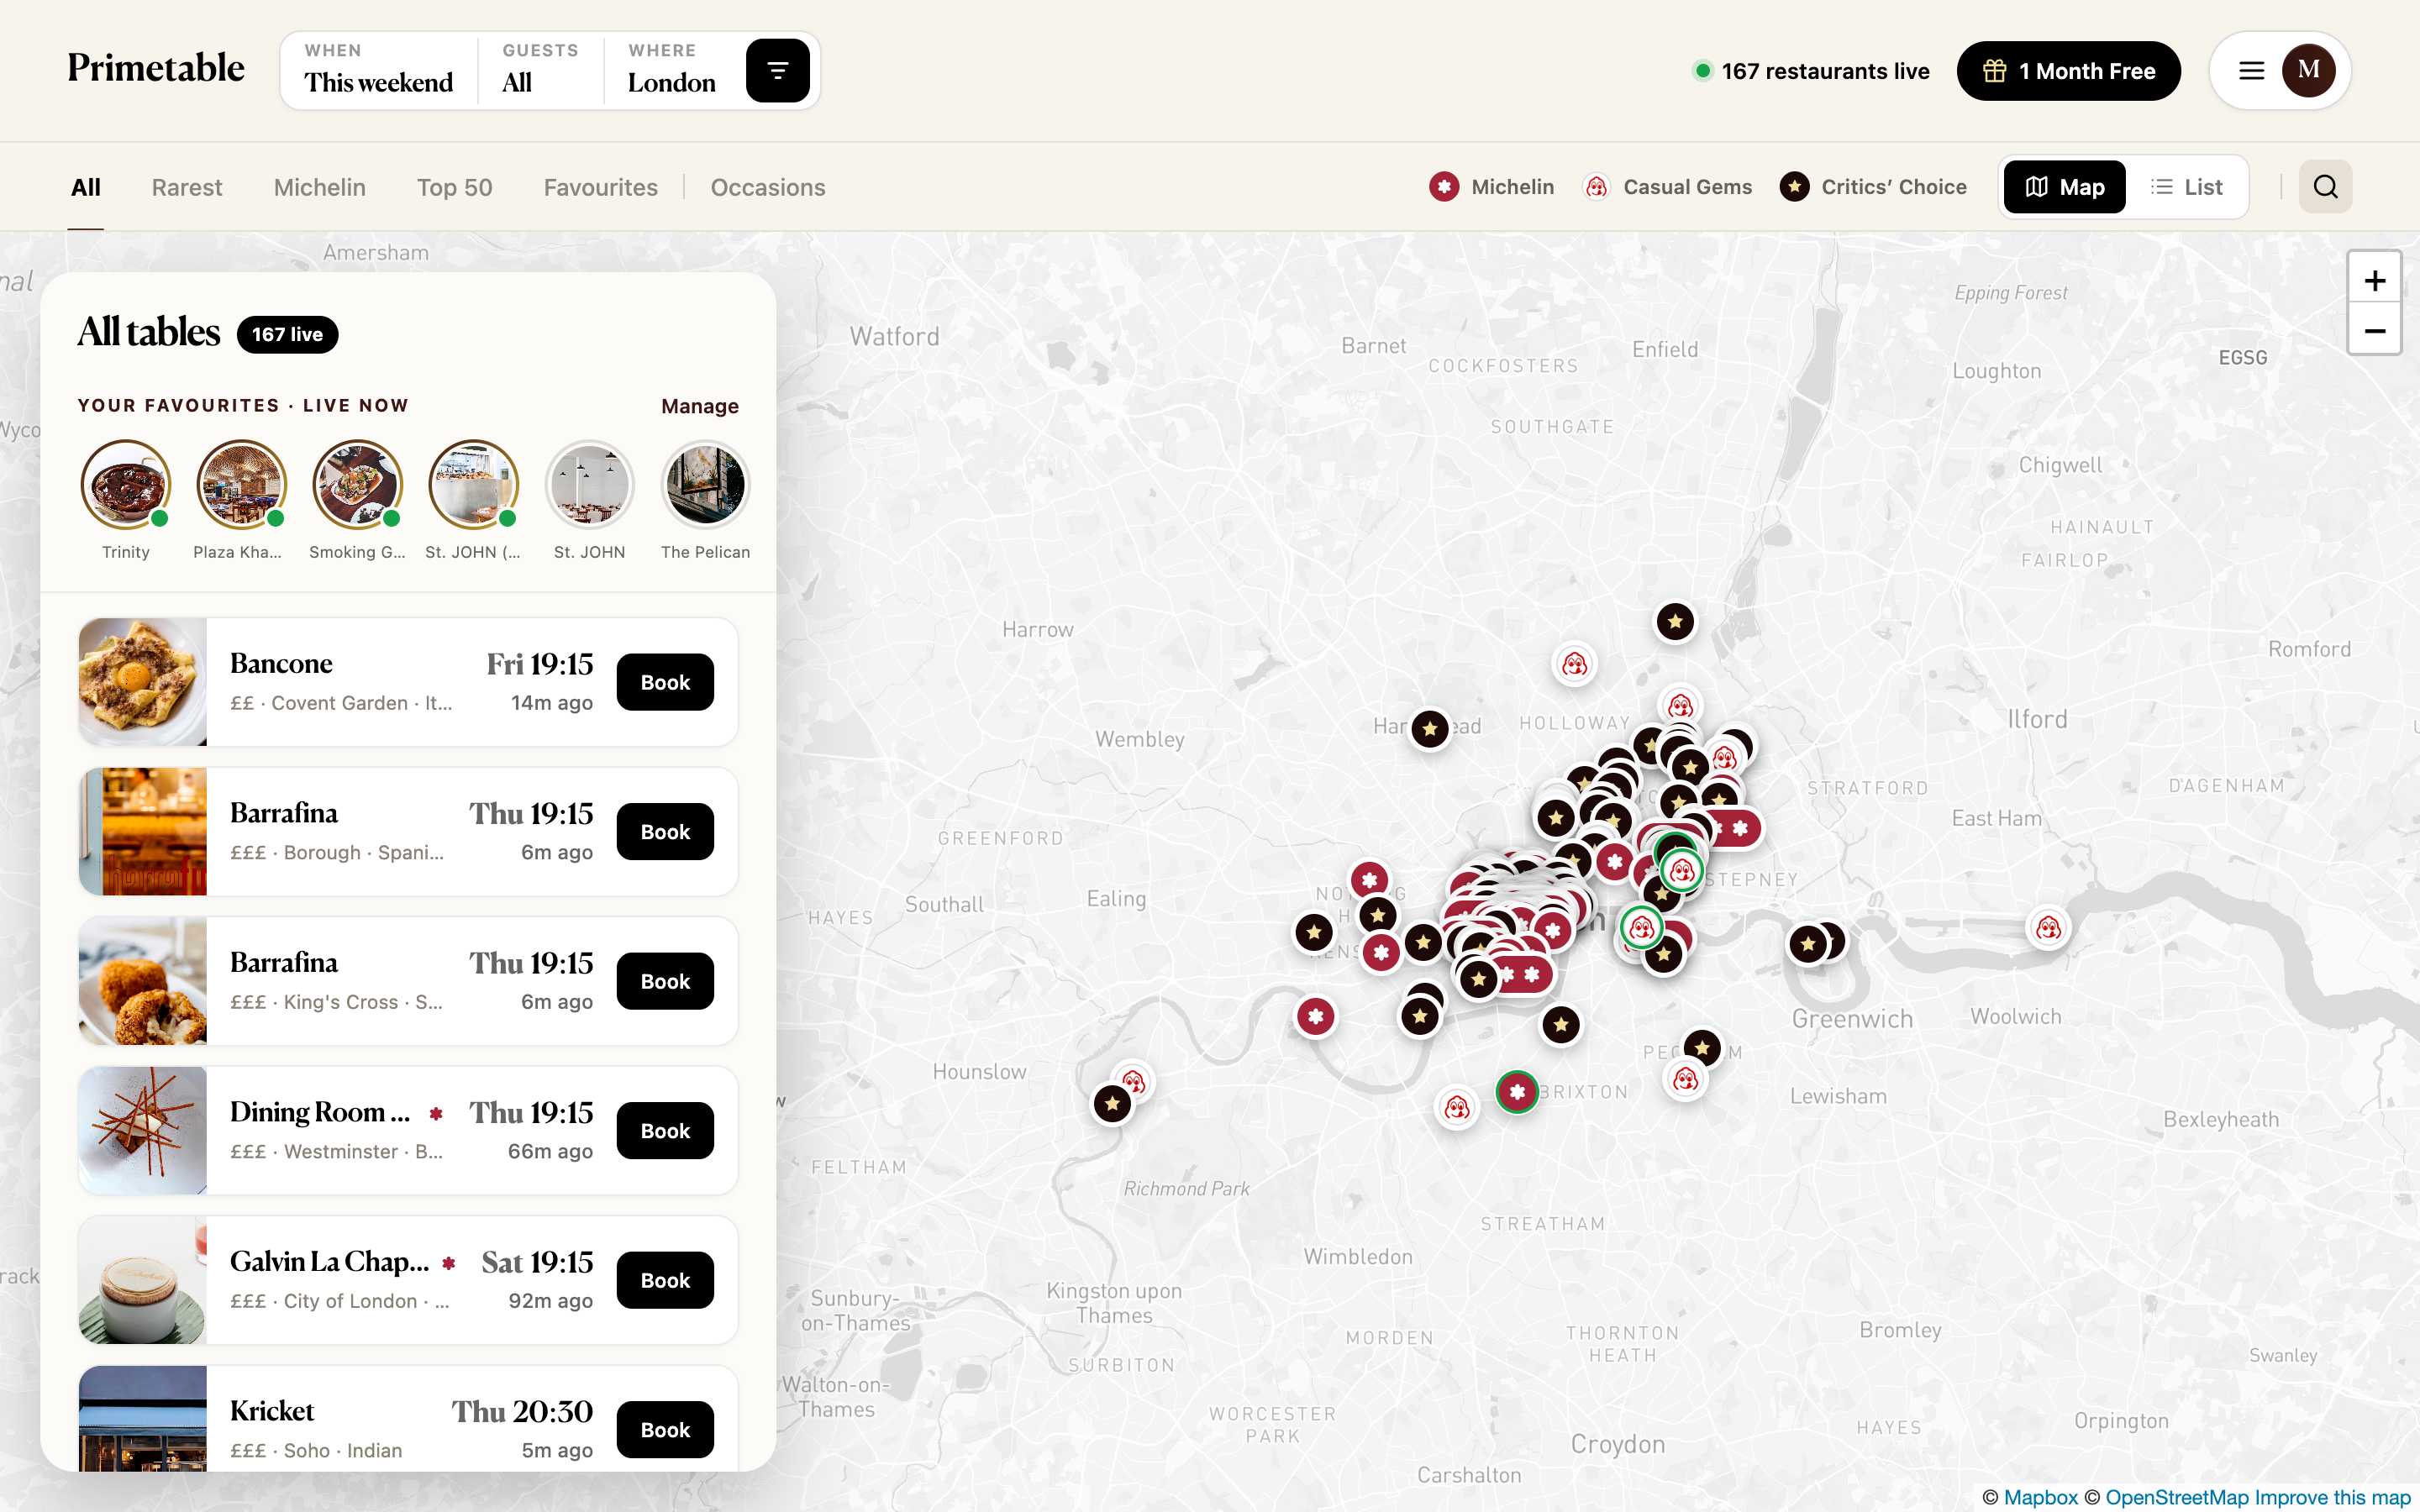Book Barrafina Borough table
The image size is (2420, 1512).
(x=665, y=832)
